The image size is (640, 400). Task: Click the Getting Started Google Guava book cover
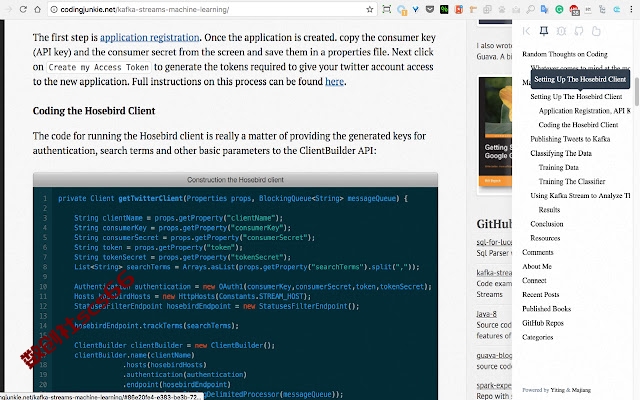pos(495,131)
